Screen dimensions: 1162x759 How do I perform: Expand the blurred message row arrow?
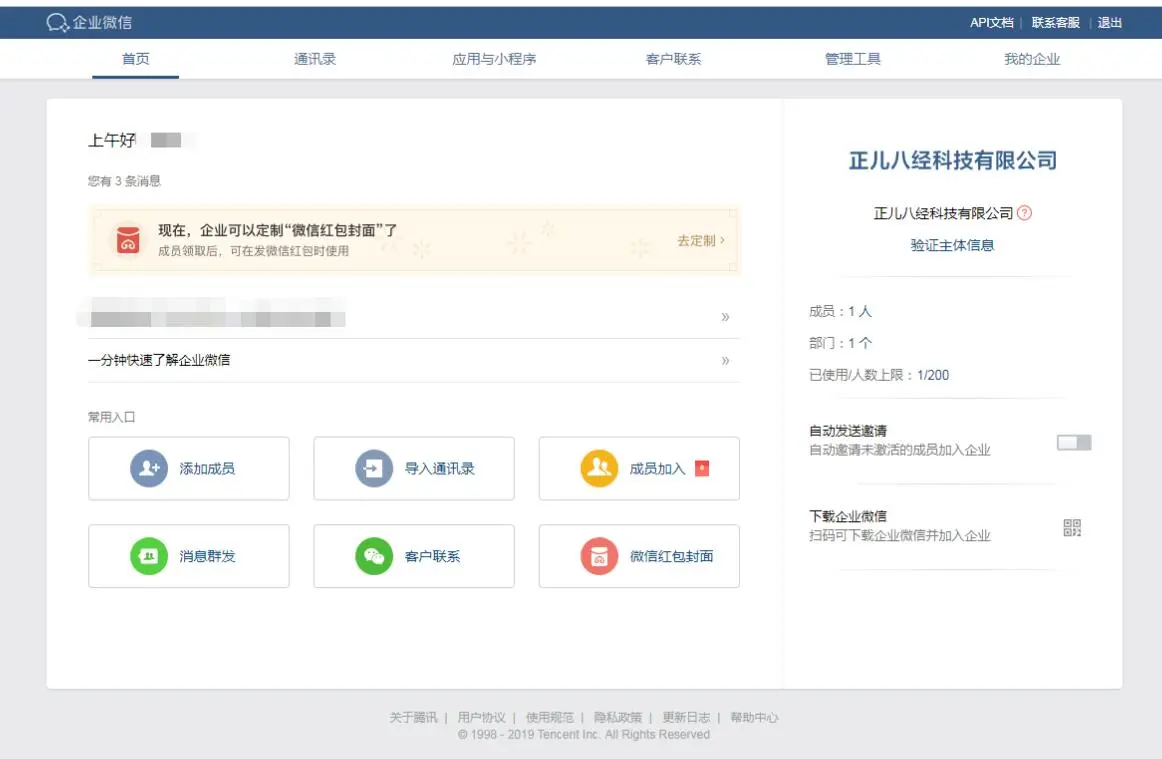[x=726, y=317]
